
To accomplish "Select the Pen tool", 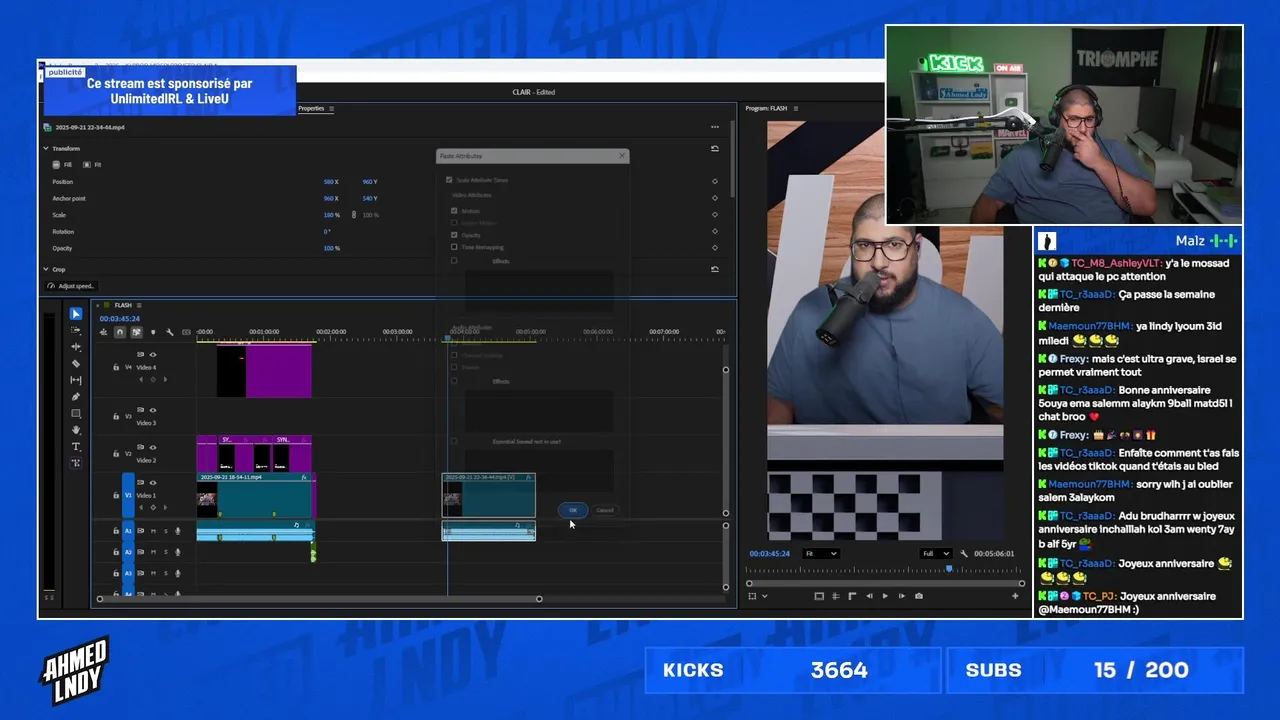I will click(76, 397).
